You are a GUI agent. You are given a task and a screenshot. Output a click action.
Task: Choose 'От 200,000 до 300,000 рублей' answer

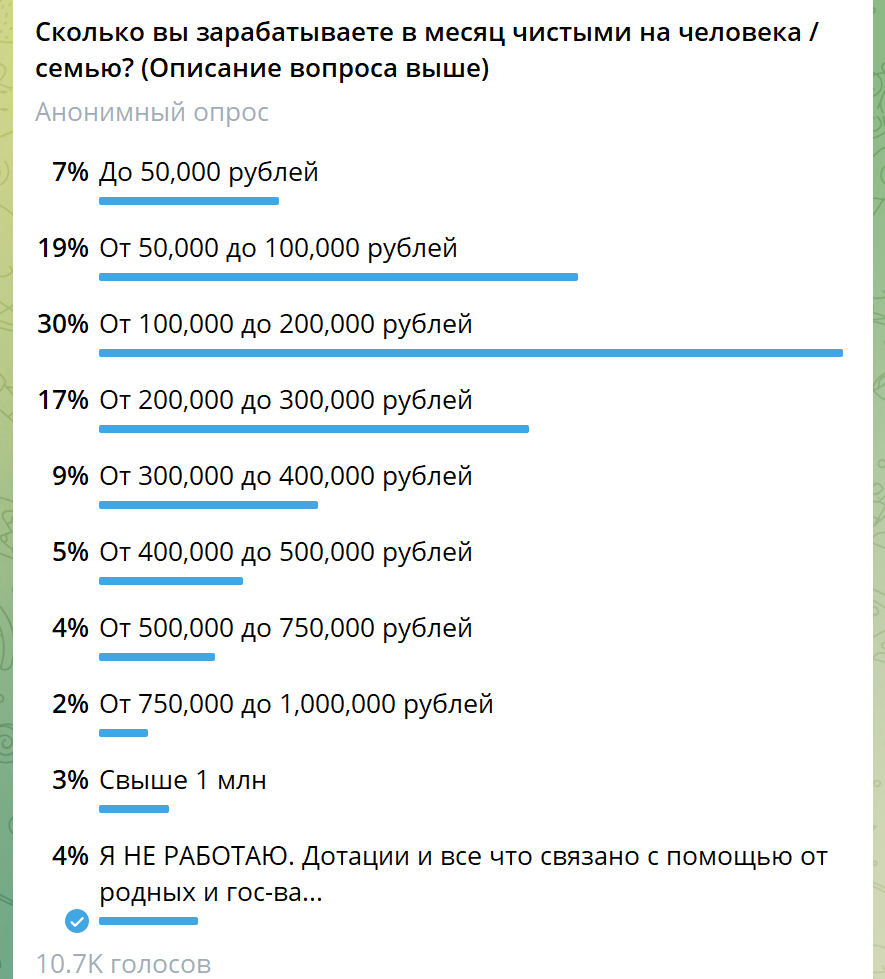tap(285, 400)
